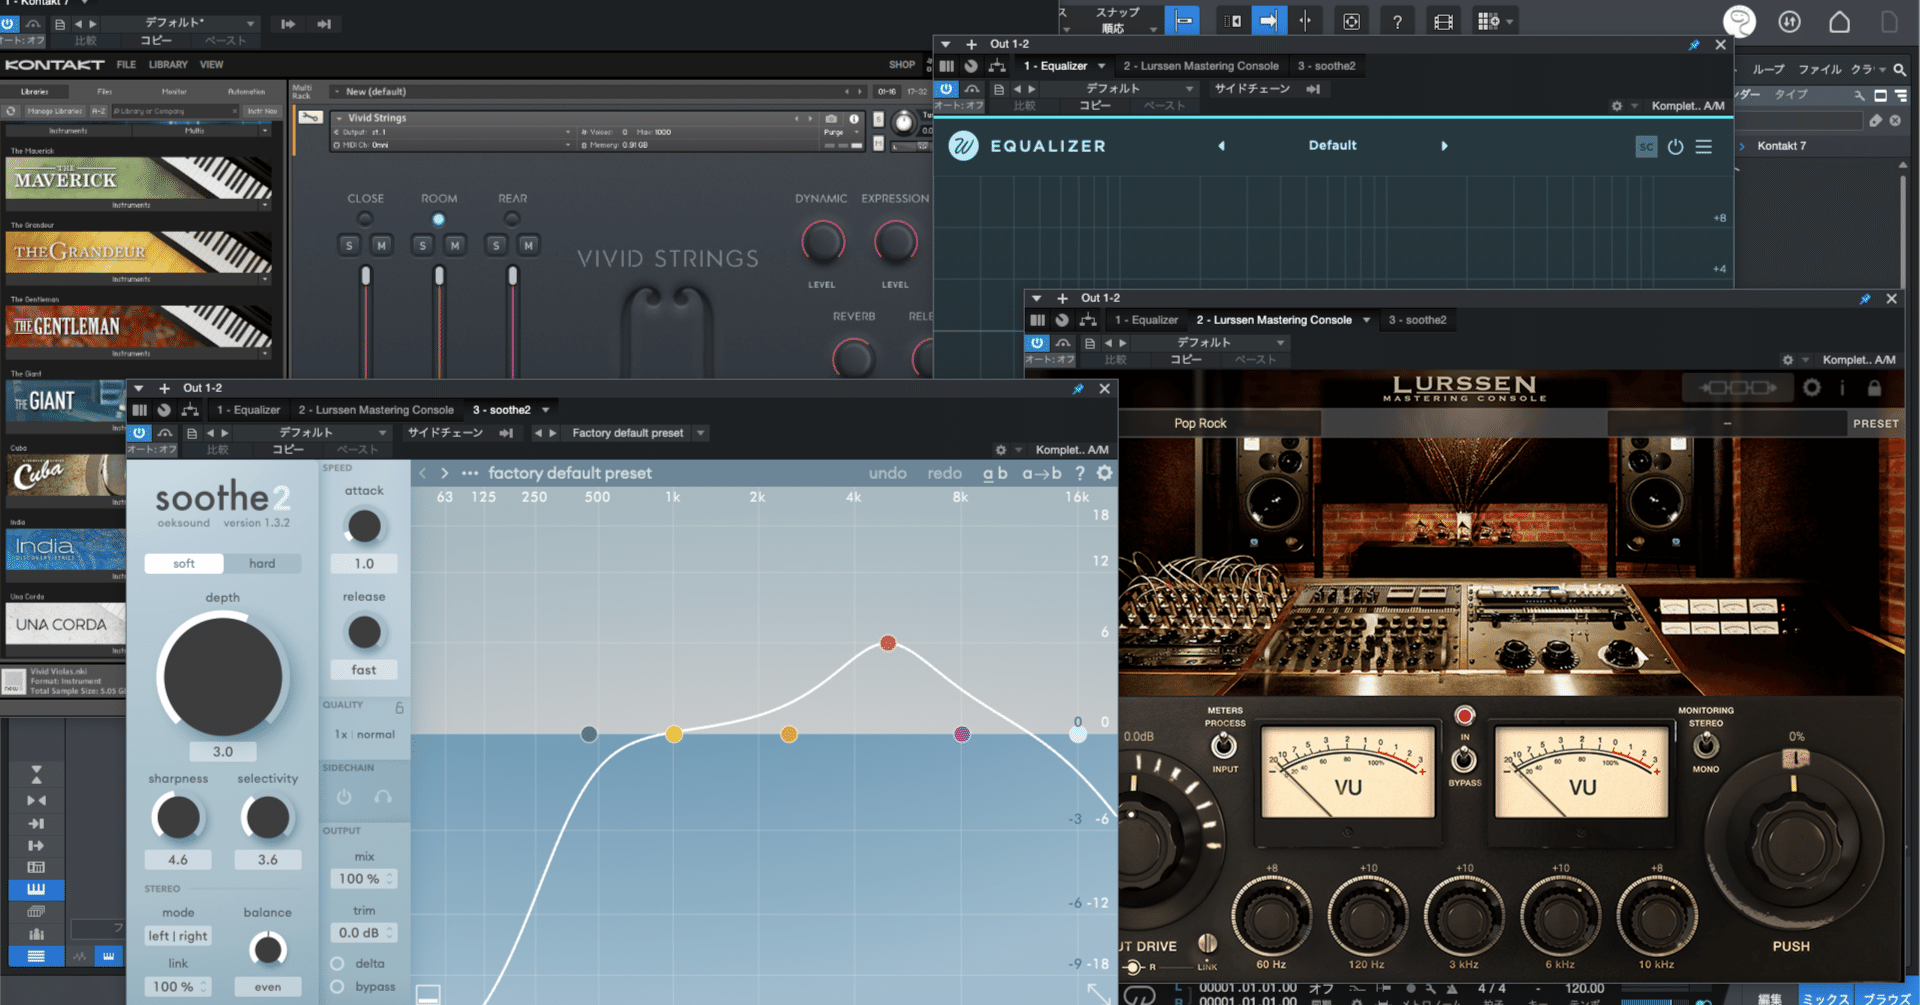This screenshot has height=1005, width=1920.
Task: Open デフォルト preset dropdown in Equalizer window
Action: pyautogui.click(x=1189, y=89)
